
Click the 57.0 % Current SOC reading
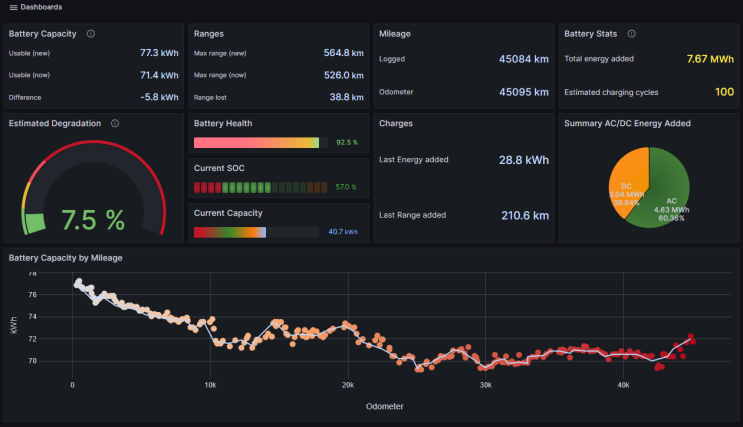(x=346, y=187)
